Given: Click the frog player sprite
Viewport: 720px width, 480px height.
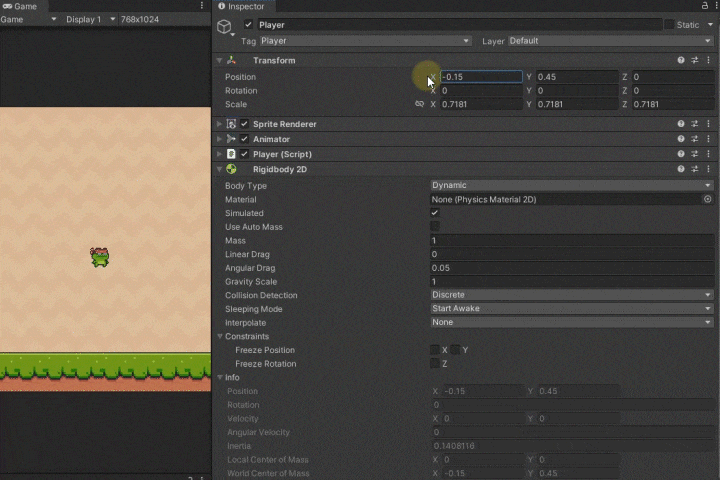Looking at the screenshot, I should 100,257.
